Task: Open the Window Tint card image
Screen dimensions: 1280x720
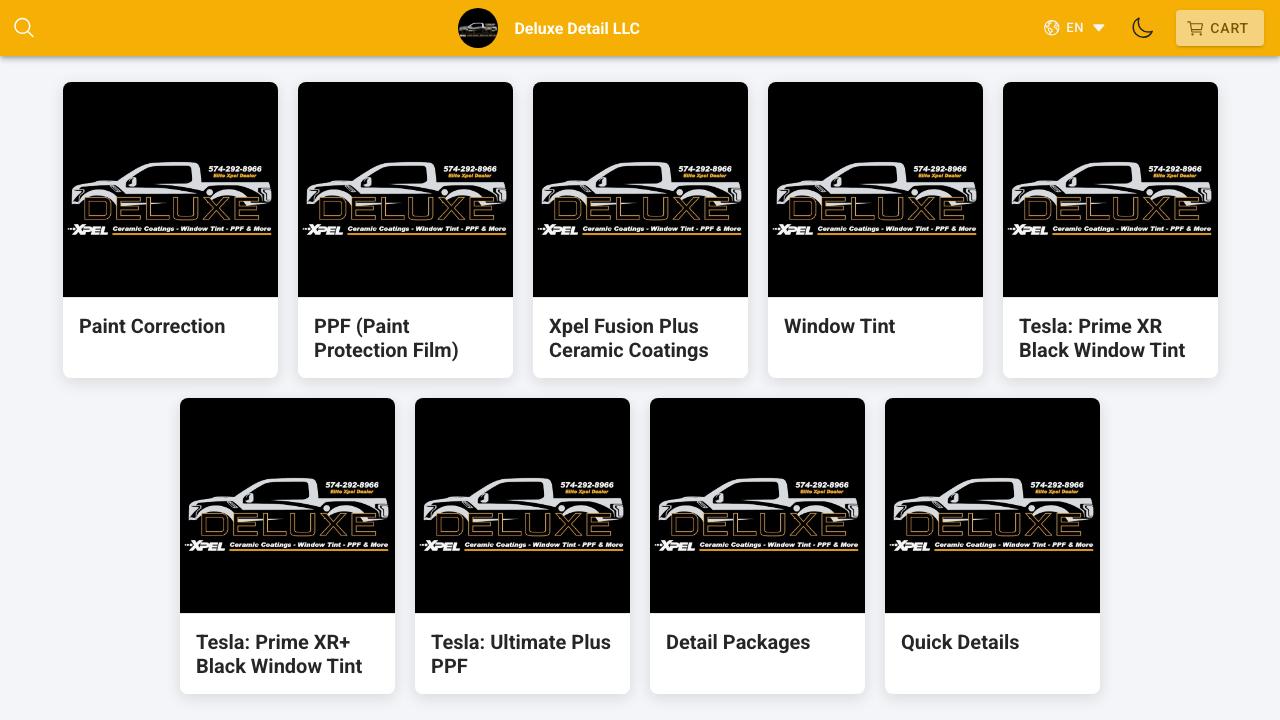Action: 875,190
